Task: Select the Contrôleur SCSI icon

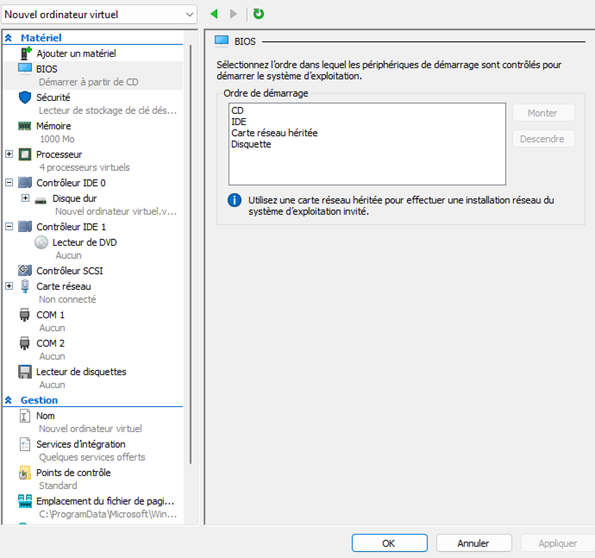Action: [x=25, y=270]
